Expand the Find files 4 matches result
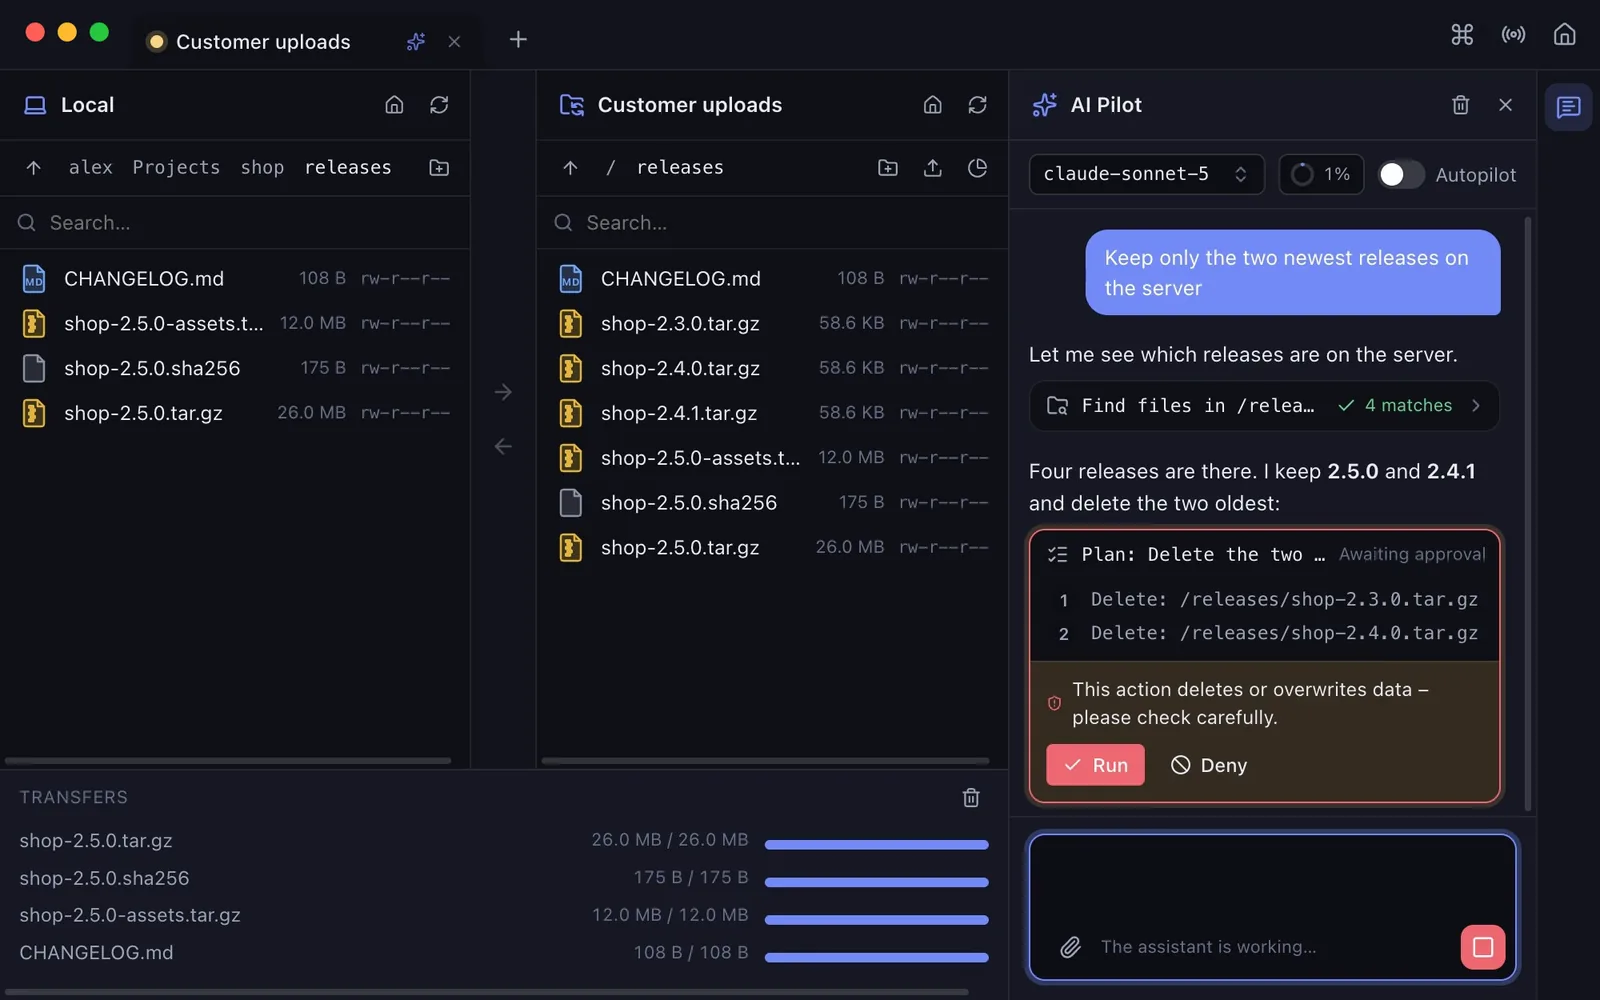 point(1264,405)
